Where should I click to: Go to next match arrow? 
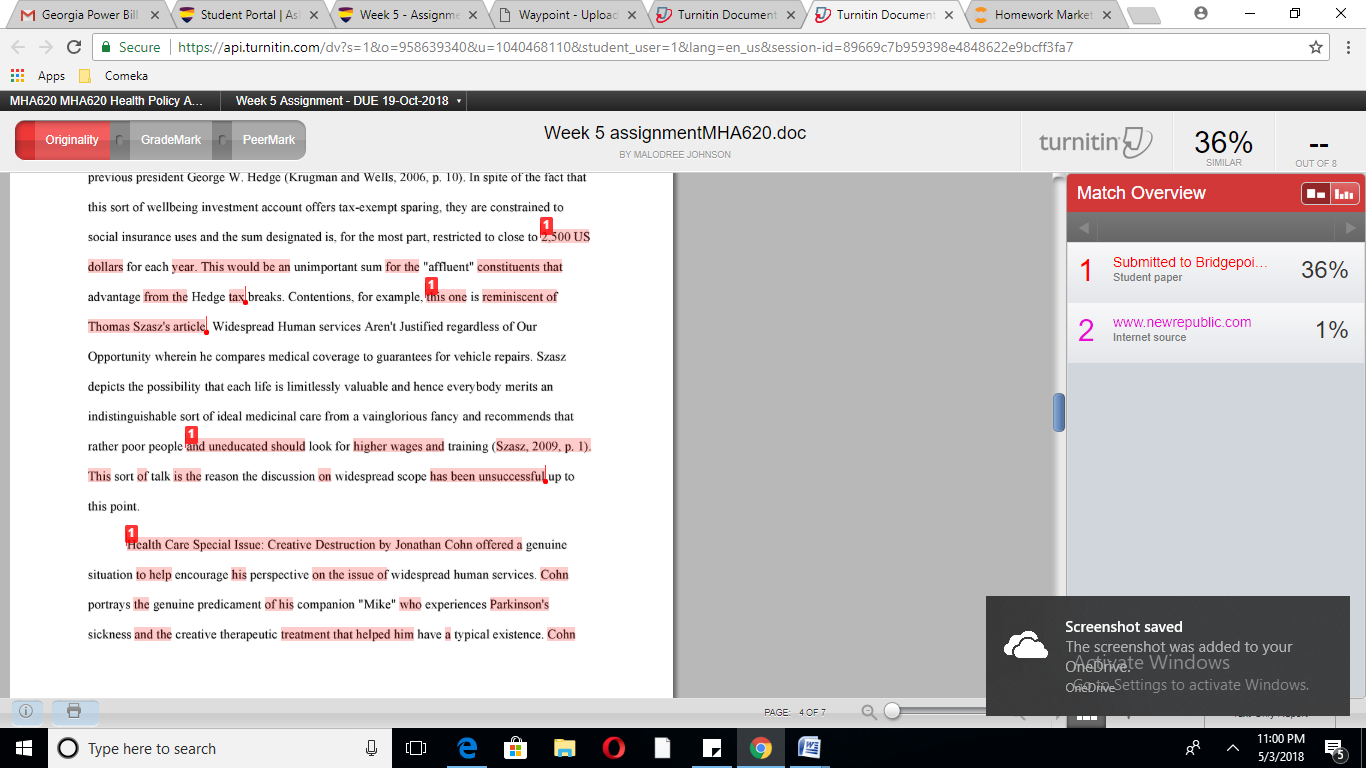pyautogui.click(x=1351, y=228)
